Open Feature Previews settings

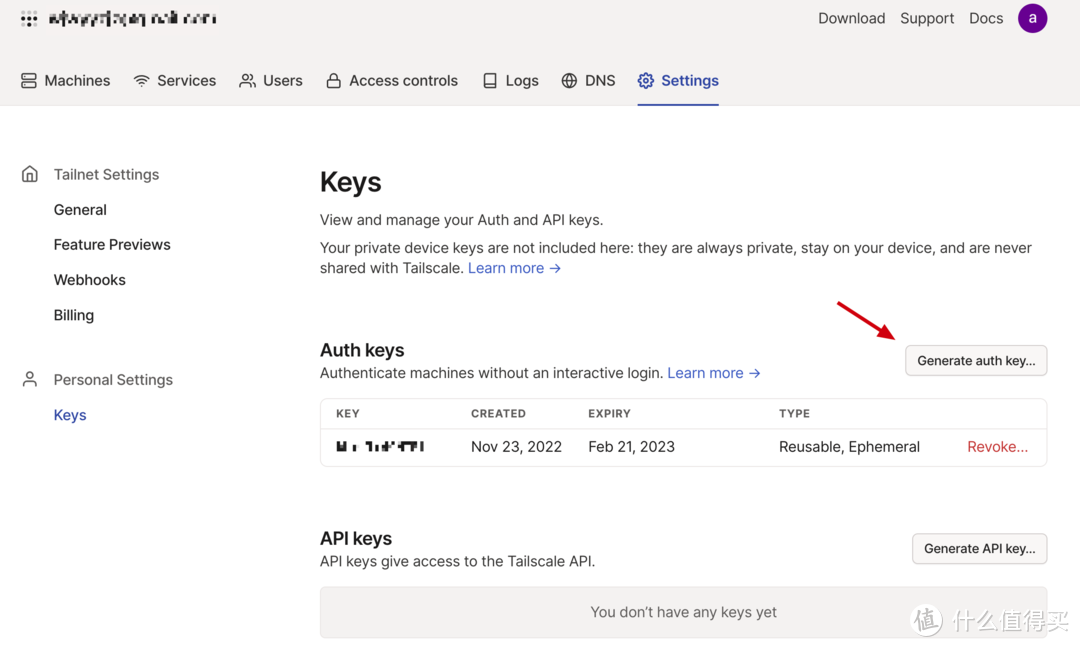click(x=112, y=245)
